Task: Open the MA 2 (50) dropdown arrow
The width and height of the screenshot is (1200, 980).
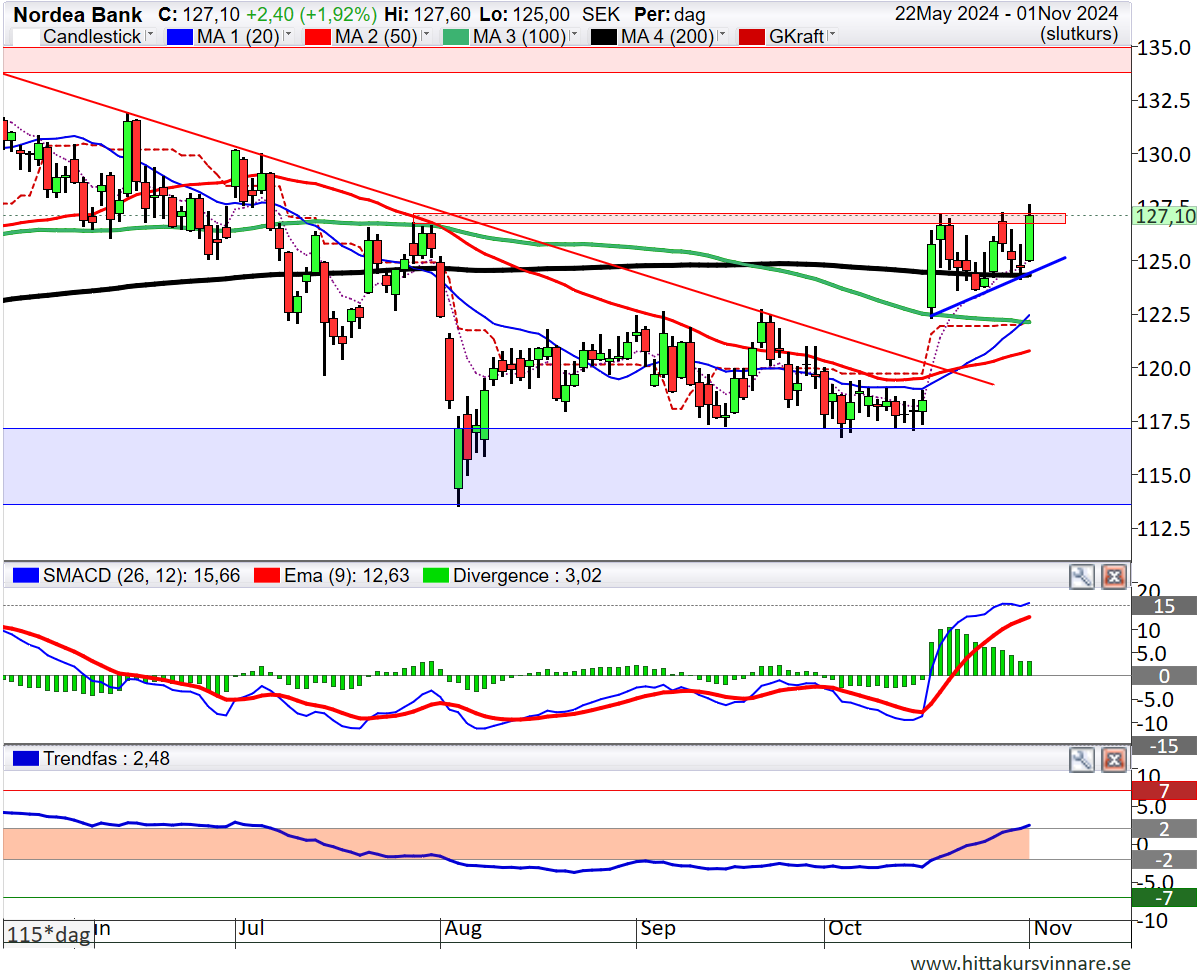Action: pyautogui.click(x=425, y=36)
